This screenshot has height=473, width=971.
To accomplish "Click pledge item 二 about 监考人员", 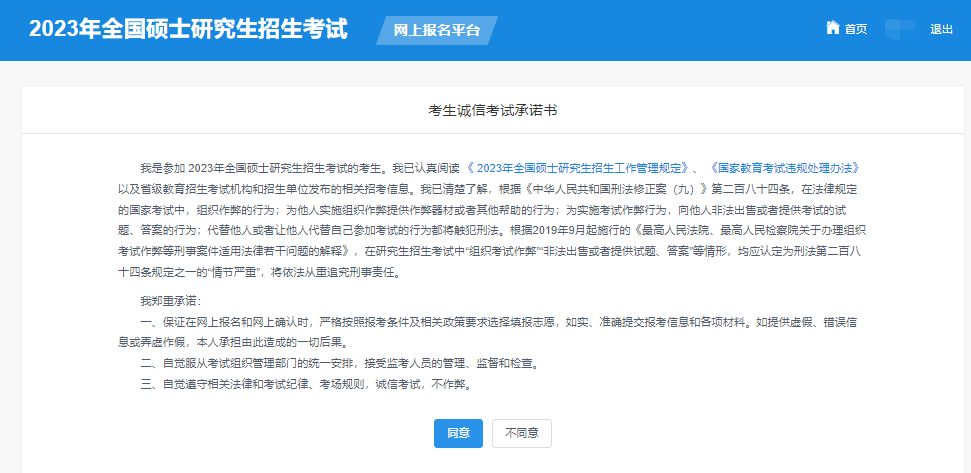I will [x=340, y=364].
